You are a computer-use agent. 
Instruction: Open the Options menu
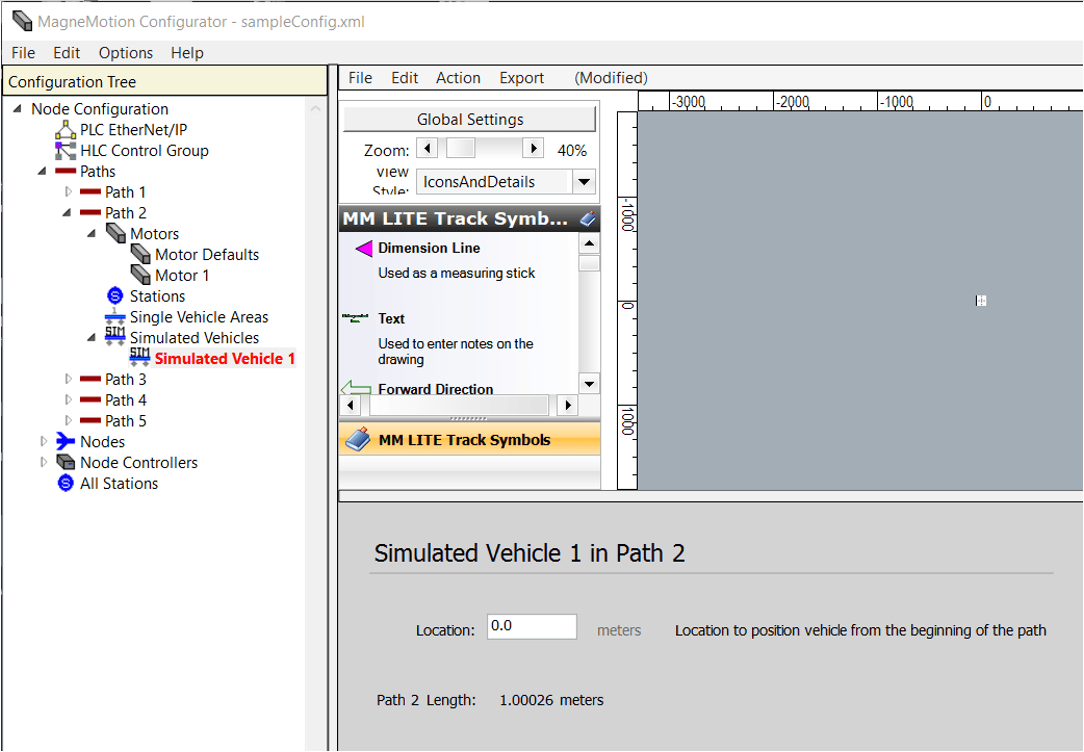tap(126, 53)
